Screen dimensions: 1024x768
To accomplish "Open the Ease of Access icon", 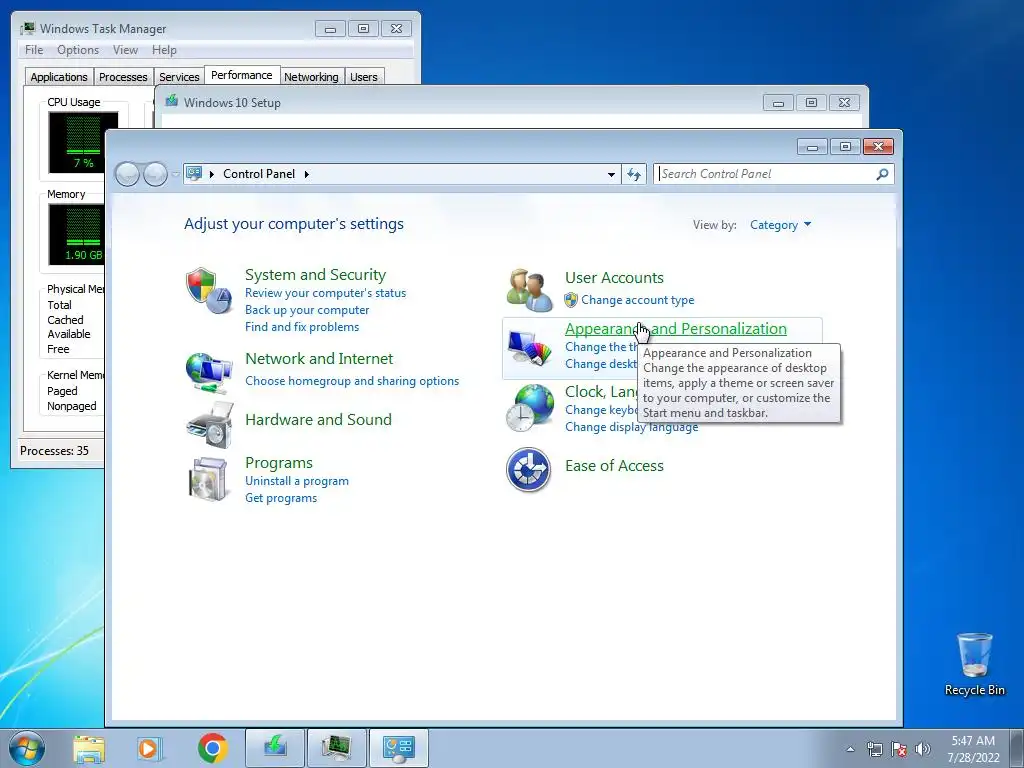I will (x=528, y=469).
